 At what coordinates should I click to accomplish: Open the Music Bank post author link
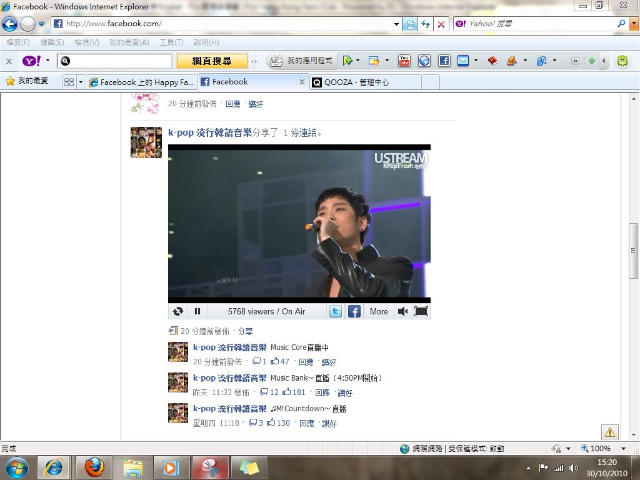229,378
